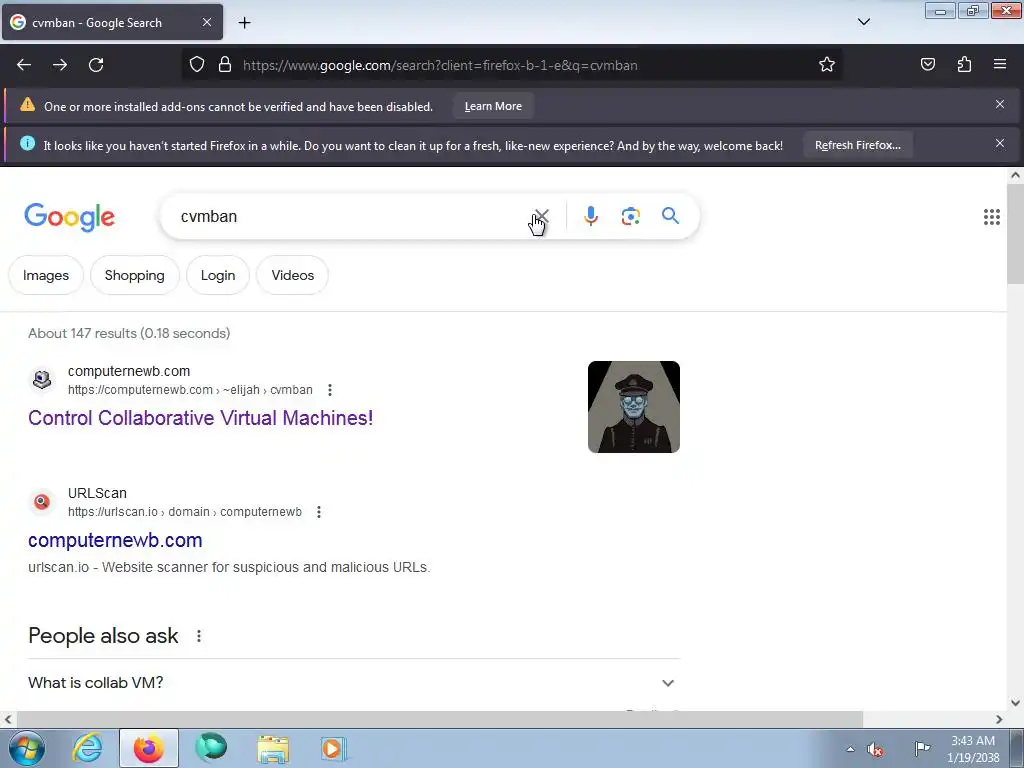Open the officer thumbnail image
1024x768 pixels.
tap(633, 407)
